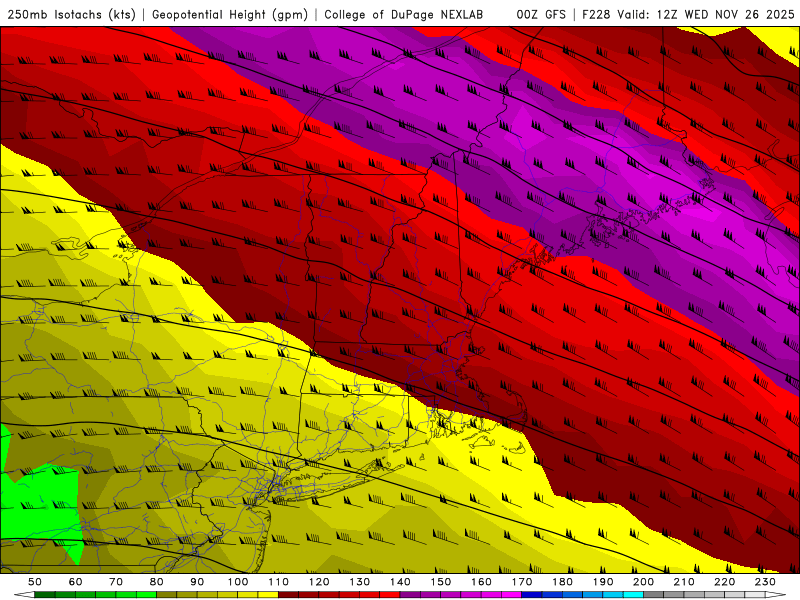Click the '80' label on color scale

pyautogui.click(x=157, y=582)
